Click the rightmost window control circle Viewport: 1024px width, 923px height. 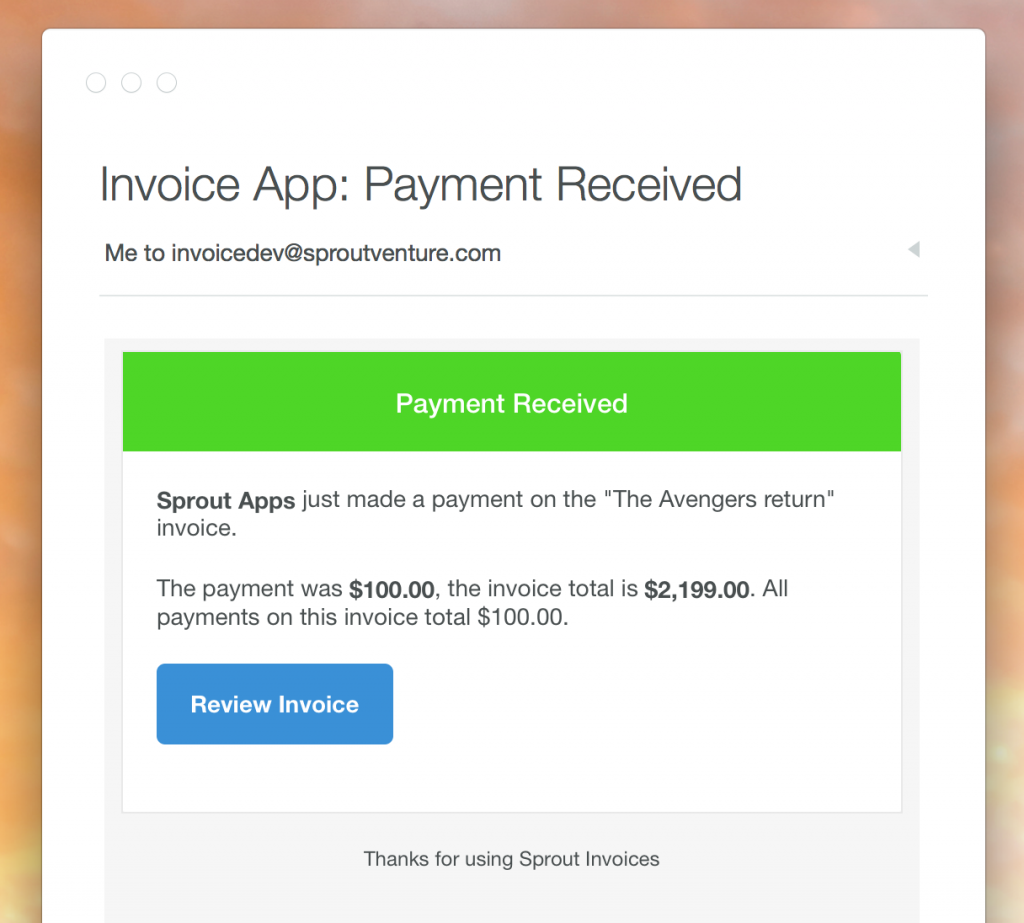[x=167, y=83]
